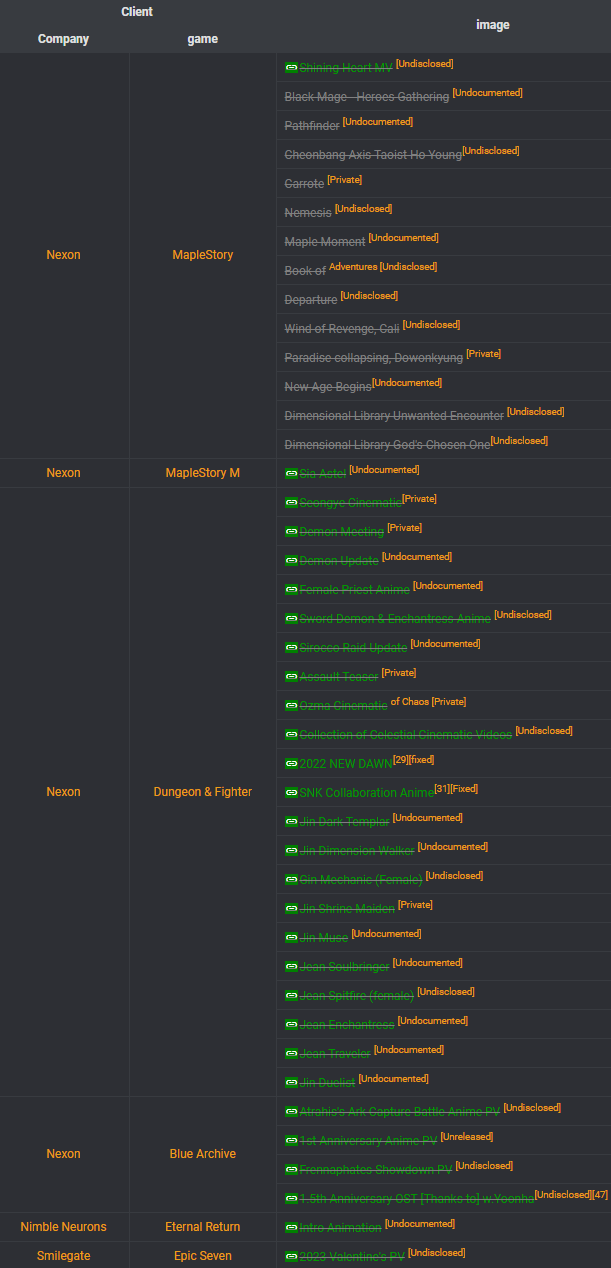Click the Company column header
This screenshot has height=1268, width=611.
[x=63, y=39]
